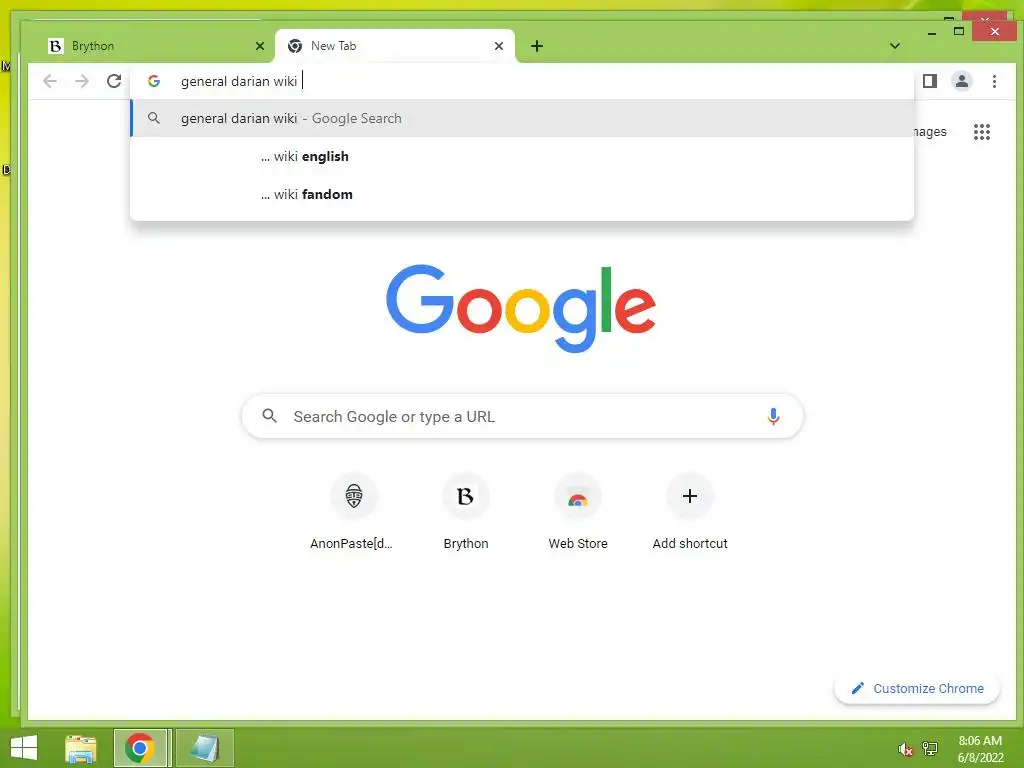1024x768 pixels.
Task: Click the Google logo
Action: point(520,308)
